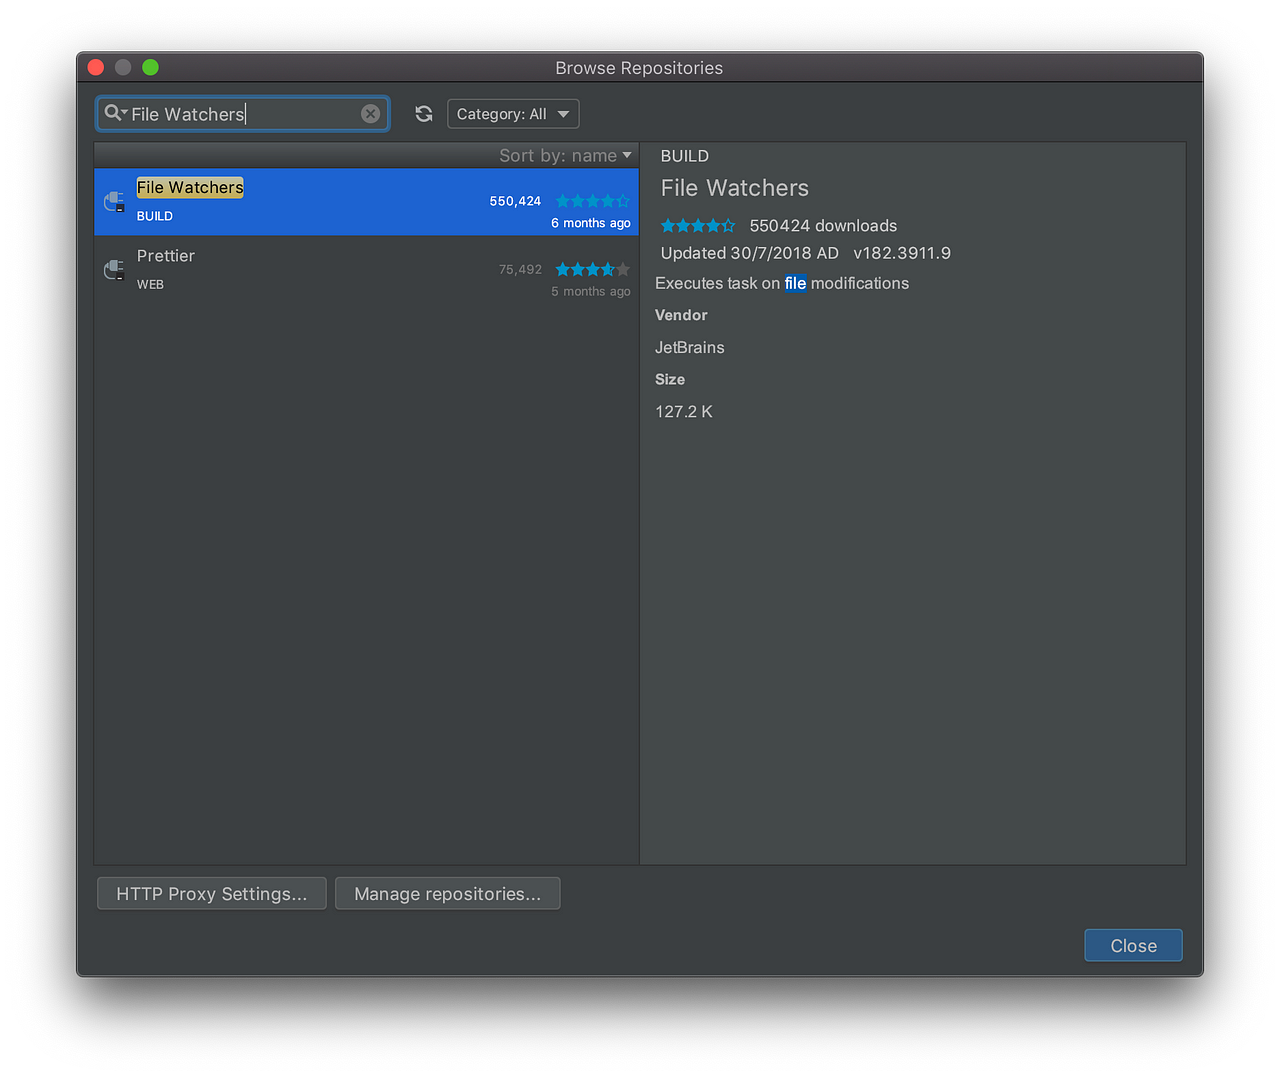Click the star rating in details panel
This screenshot has width=1280, height=1078.
698,226
